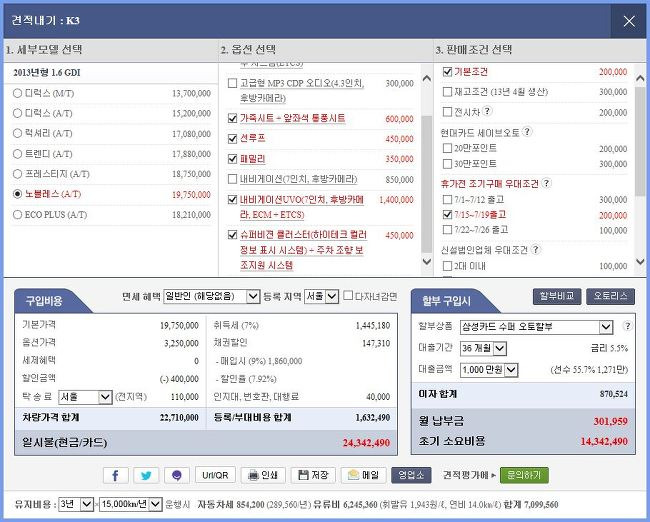Image resolution: width=650 pixels, height=522 pixels.
Task: Close the K3 estimate dialog
Action: tap(629, 21)
